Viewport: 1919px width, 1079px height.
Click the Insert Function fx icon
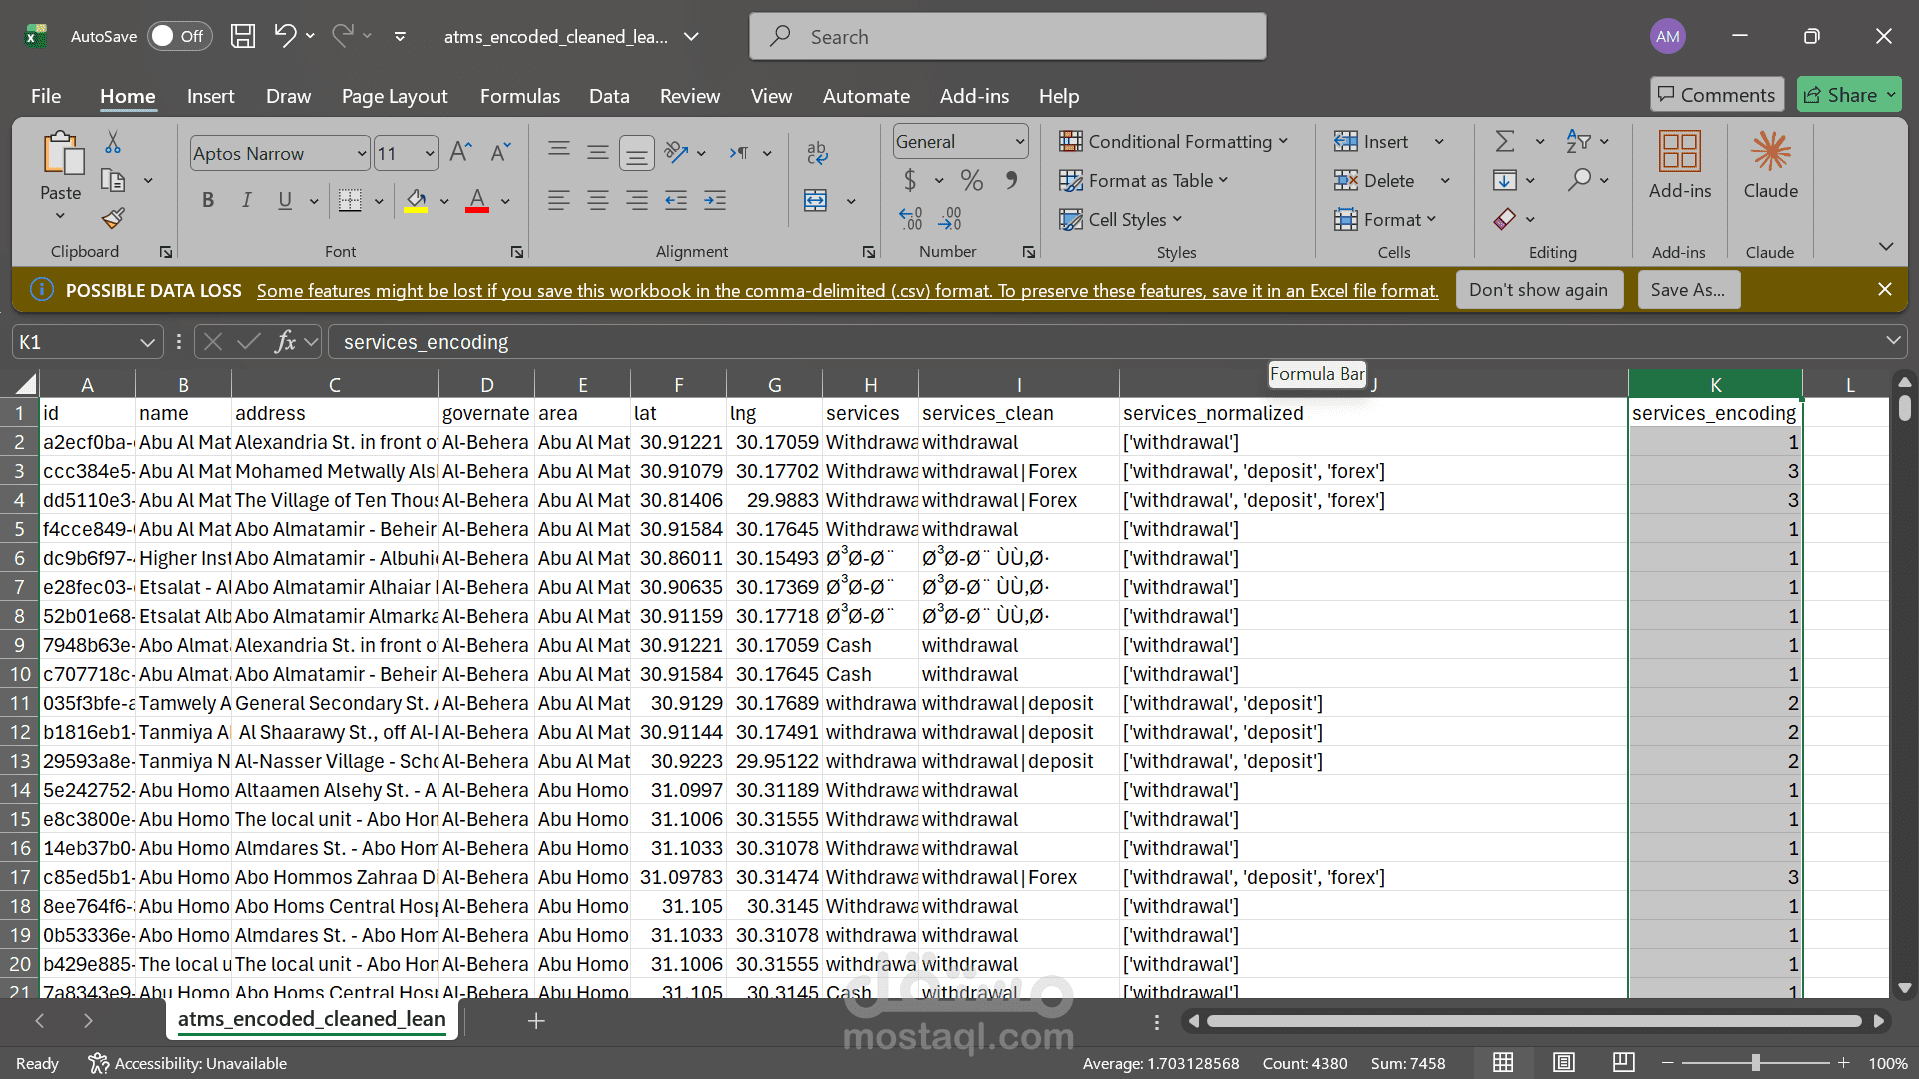tap(285, 342)
